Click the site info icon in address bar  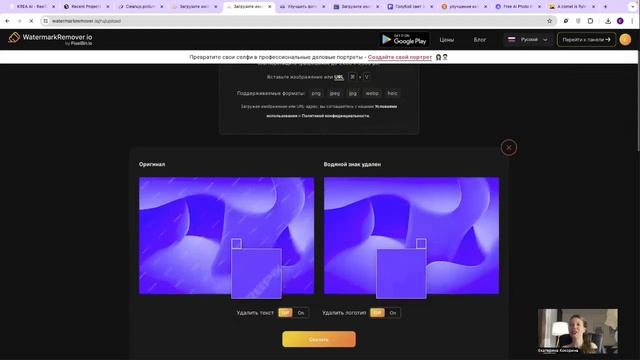coord(46,21)
